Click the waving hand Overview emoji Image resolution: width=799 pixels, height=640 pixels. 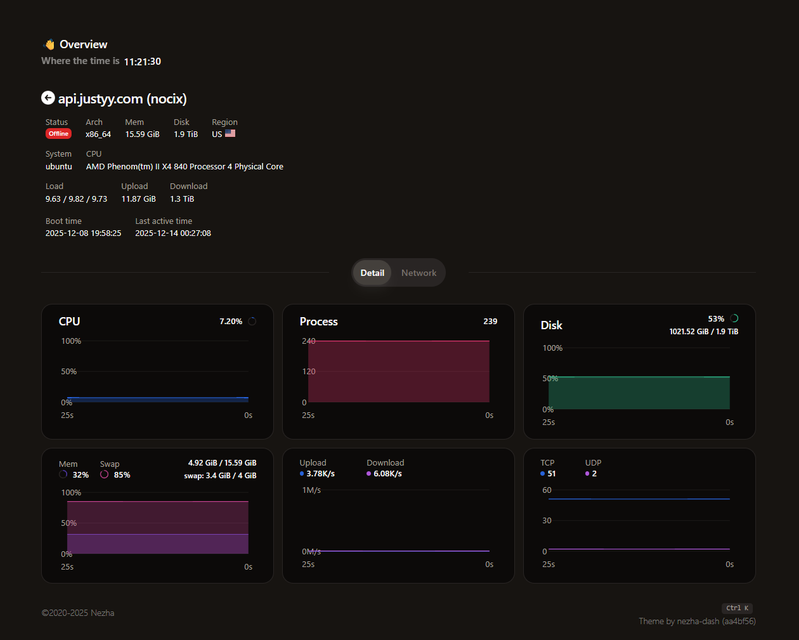(49, 44)
